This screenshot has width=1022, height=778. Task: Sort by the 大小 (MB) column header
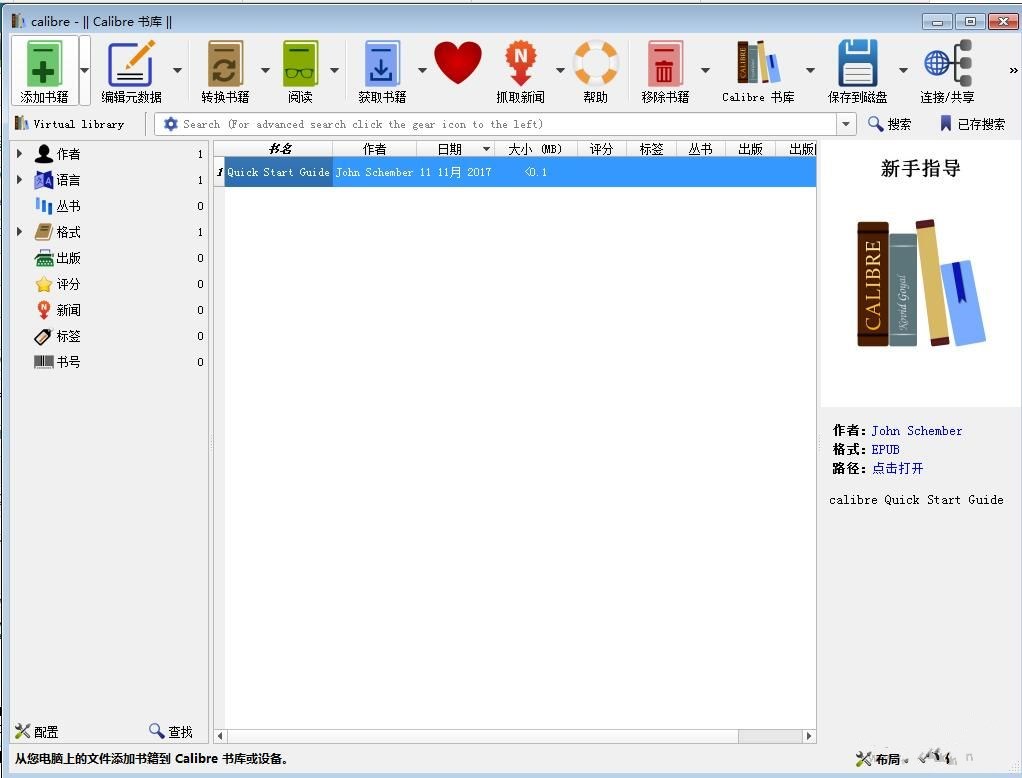[x=536, y=149]
